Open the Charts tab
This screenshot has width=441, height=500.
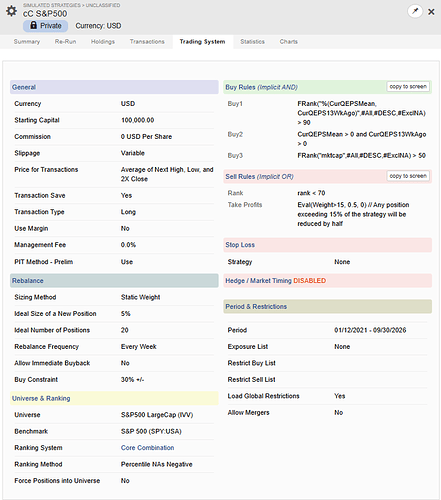coord(288,42)
